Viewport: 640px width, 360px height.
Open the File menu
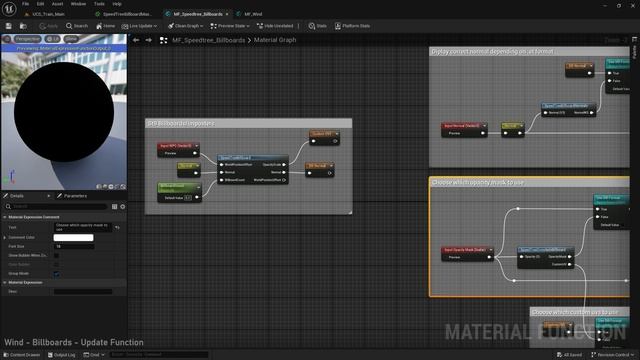click(25, 4)
